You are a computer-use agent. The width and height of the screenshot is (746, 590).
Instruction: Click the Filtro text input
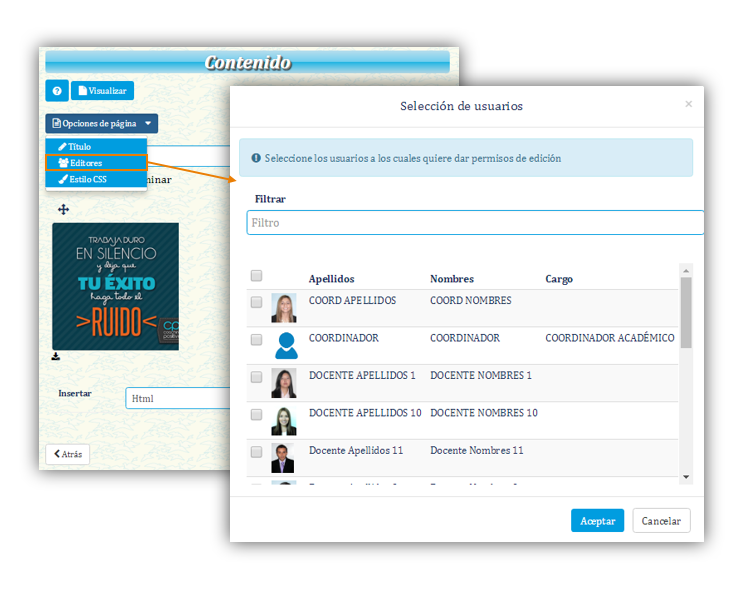tap(475, 223)
